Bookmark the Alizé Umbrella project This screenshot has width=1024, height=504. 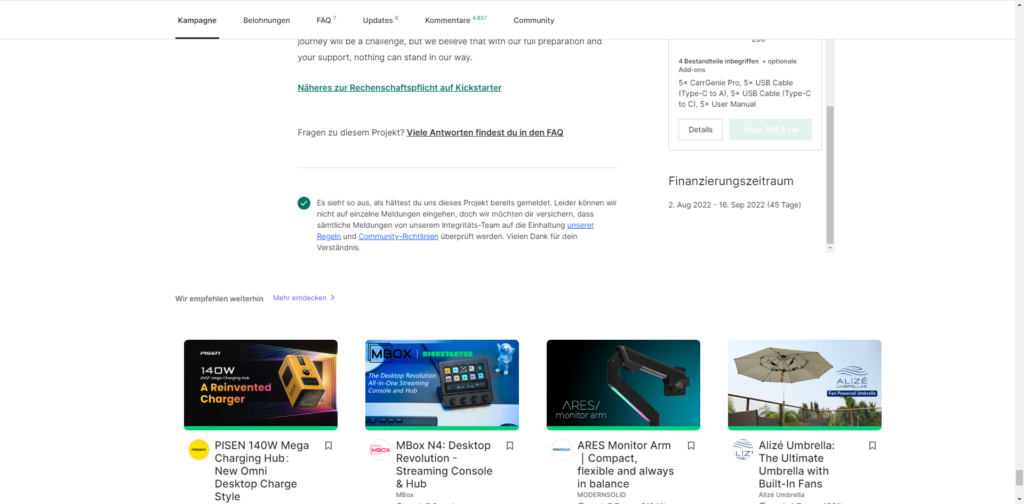(872, 446)
